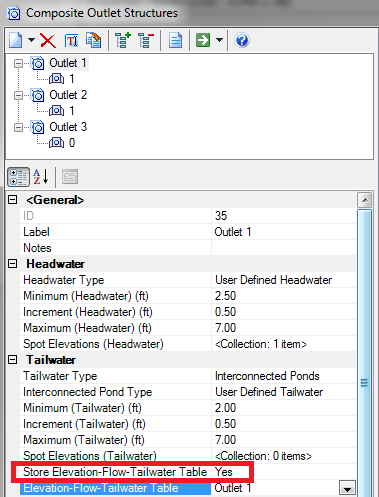This screenshot has width=379, height=497.
Task: Click the Expand All tree icon
Action: 123,40
